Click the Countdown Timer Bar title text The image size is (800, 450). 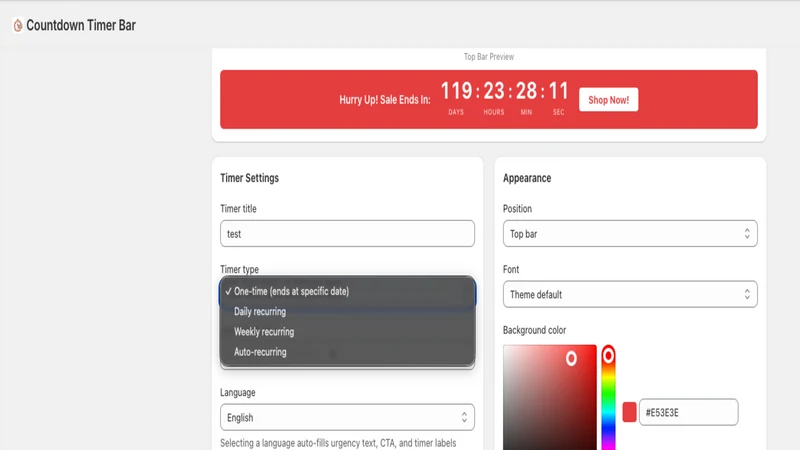pyautogui.click(x=81, y=25)
